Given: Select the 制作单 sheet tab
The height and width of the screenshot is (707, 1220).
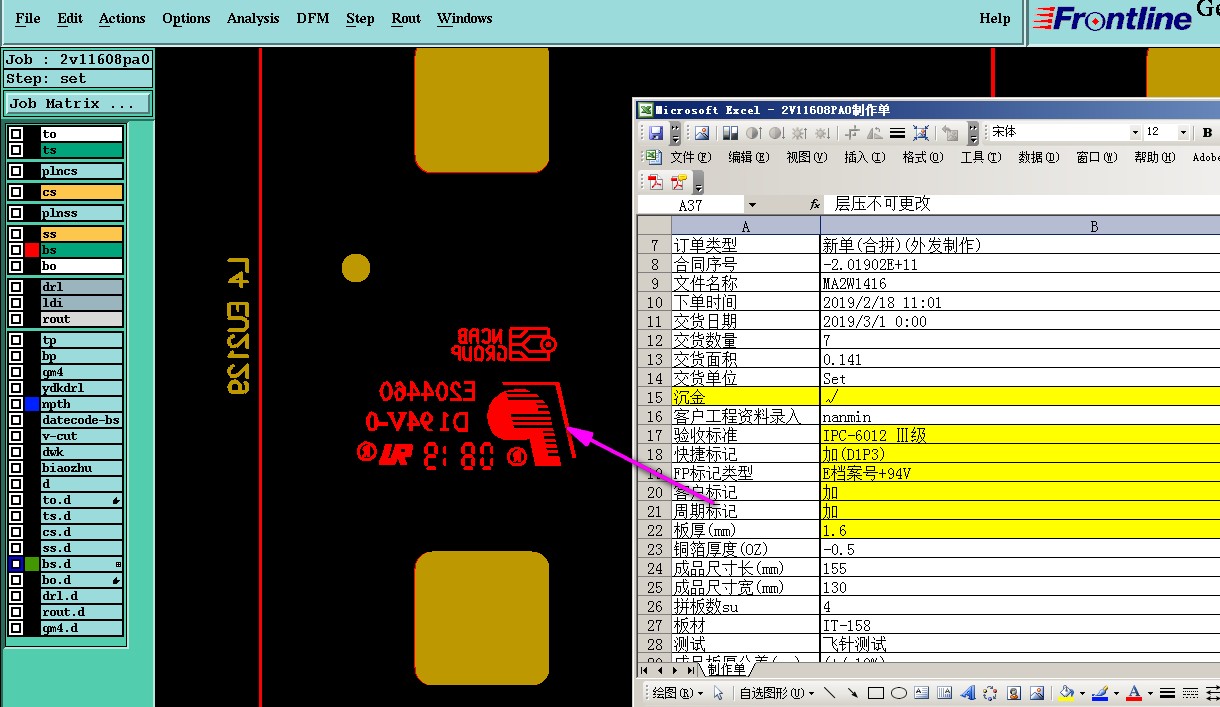Looking at the screenshot, I should click(x=726, y=670).
